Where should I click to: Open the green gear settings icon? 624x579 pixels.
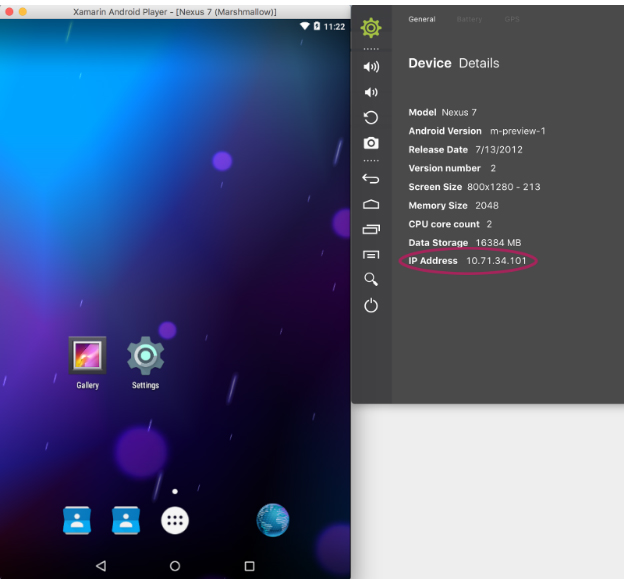pyautogui.click(x=371, y=28)
